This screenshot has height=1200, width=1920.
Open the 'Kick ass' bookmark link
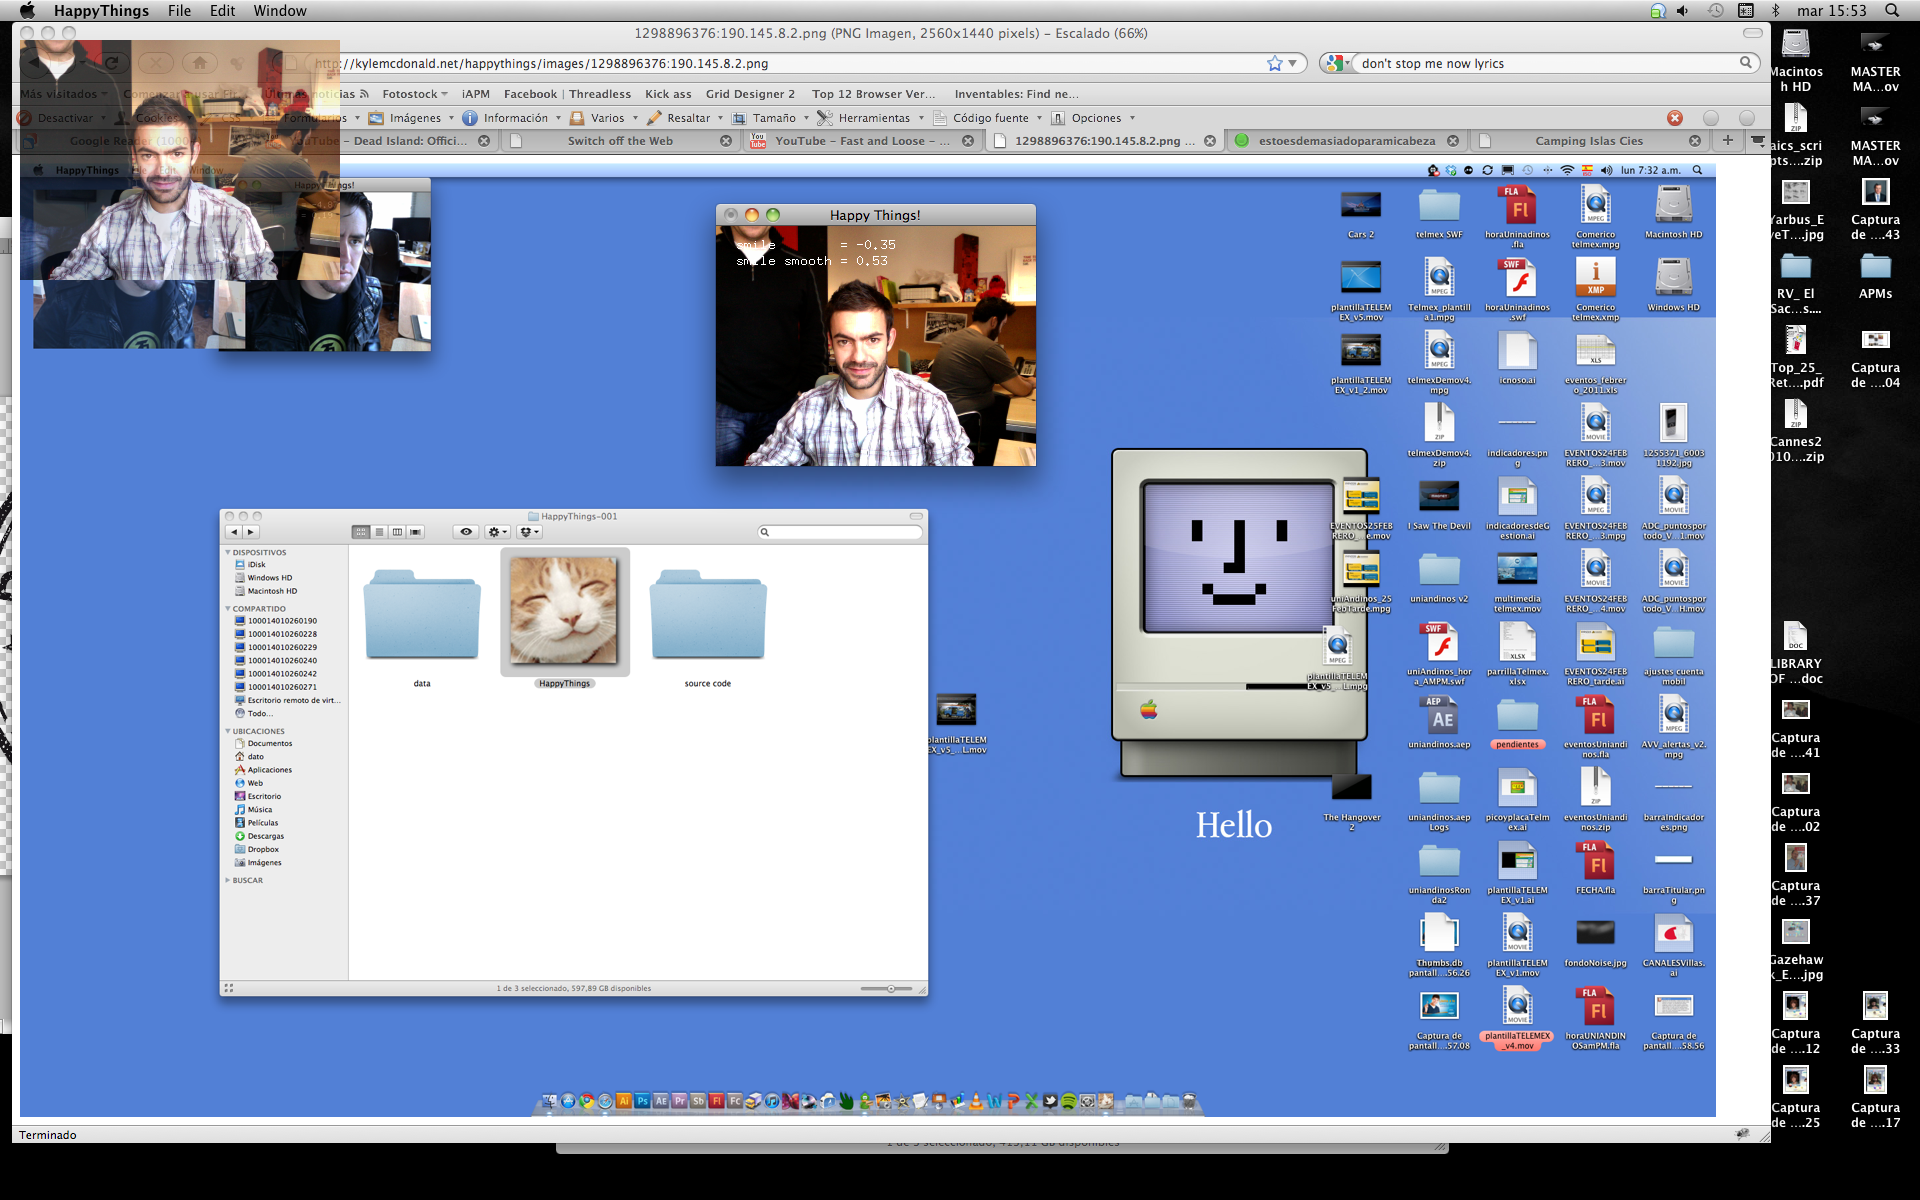click(668, 94)
